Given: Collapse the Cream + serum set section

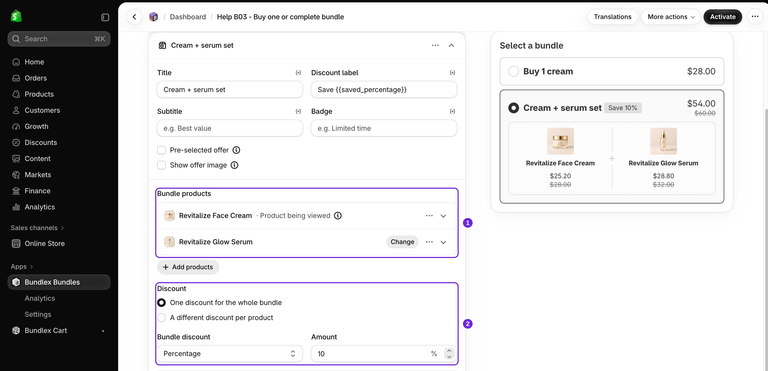Looking at the screenshot, I should [451, 45].
